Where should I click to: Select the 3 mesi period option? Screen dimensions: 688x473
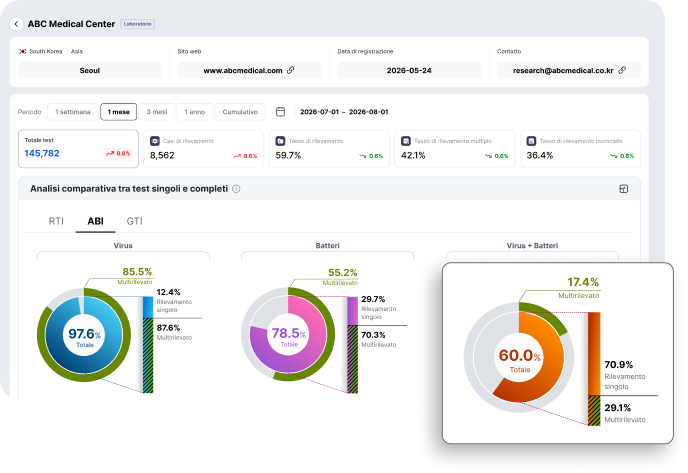click(157, 112)
